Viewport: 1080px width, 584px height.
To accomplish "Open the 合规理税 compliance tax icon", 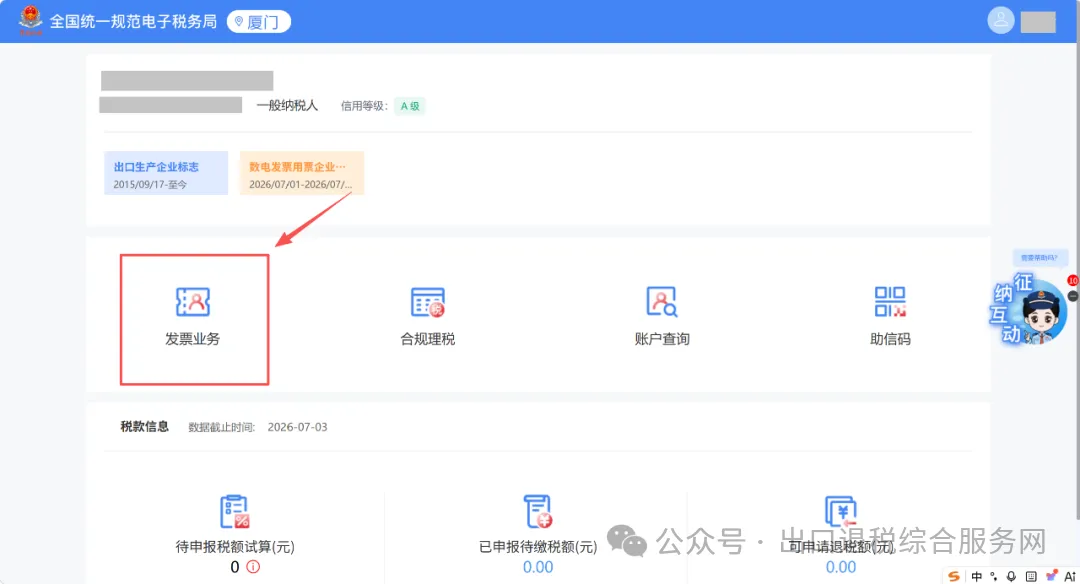I will coord(428,302).
